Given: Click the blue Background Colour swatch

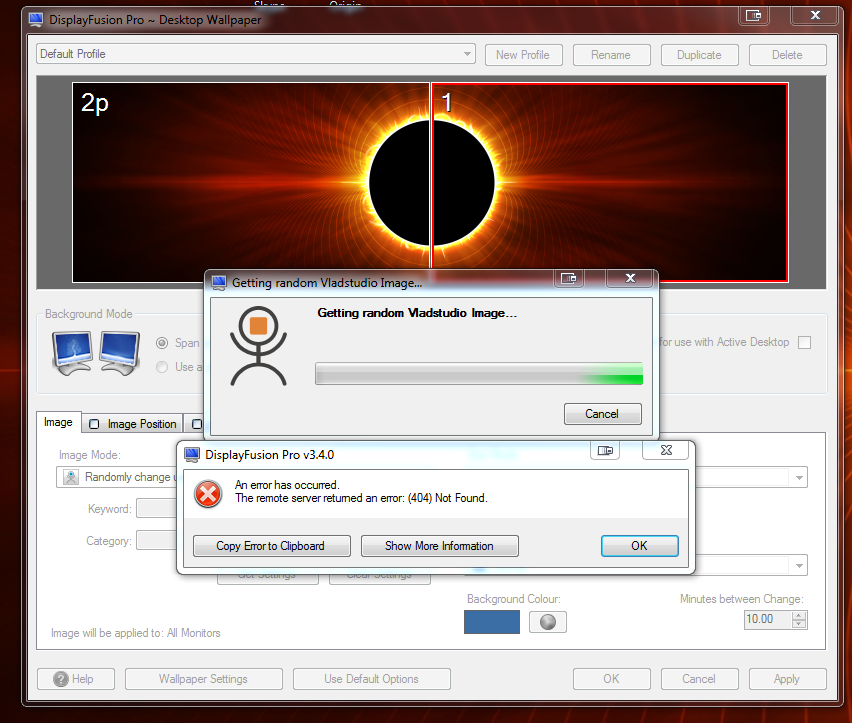Looking at the screenshot, I should [x=491, y=622].
